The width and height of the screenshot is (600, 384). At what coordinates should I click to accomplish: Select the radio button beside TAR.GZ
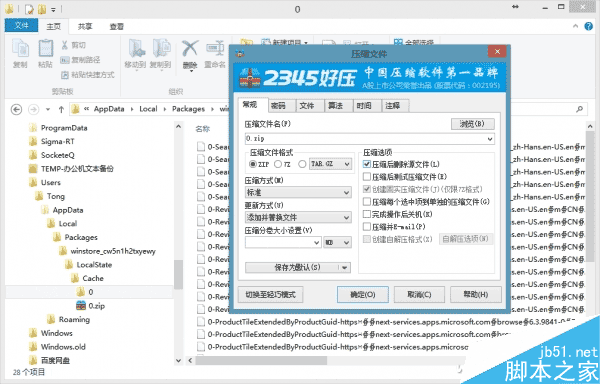pos(302,164)
